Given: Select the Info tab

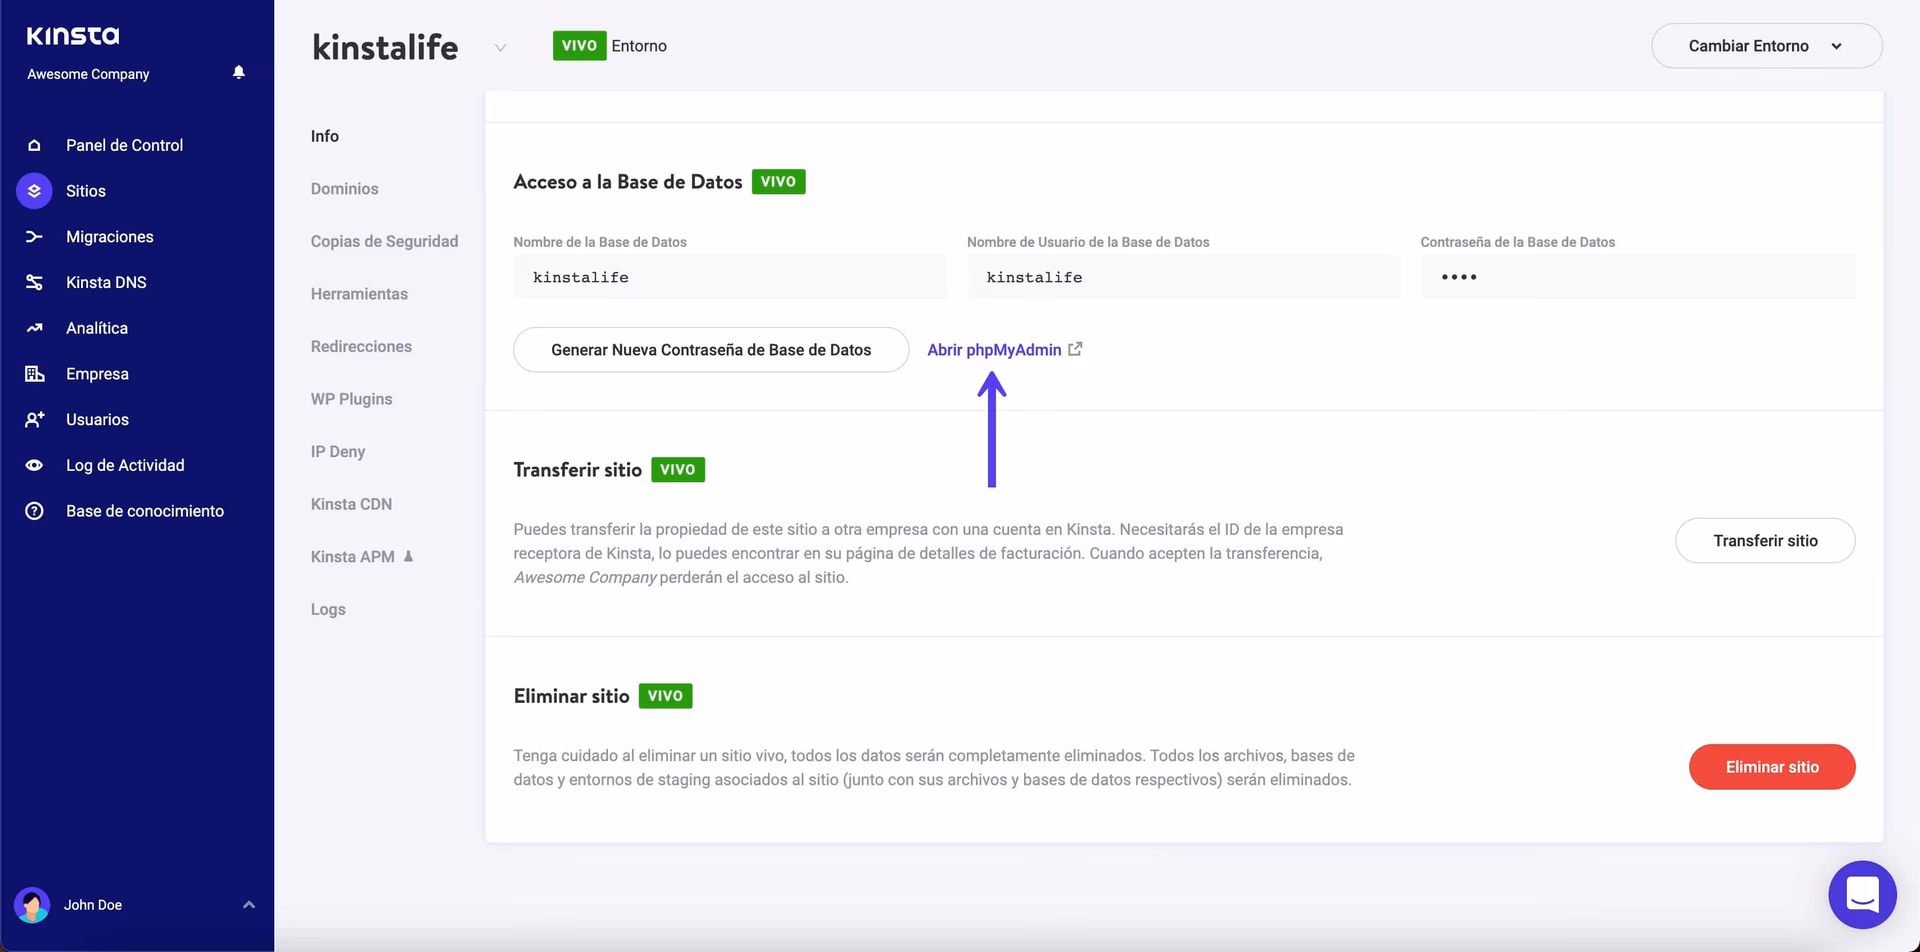Looking at the screenshot, I should [325, 136].
